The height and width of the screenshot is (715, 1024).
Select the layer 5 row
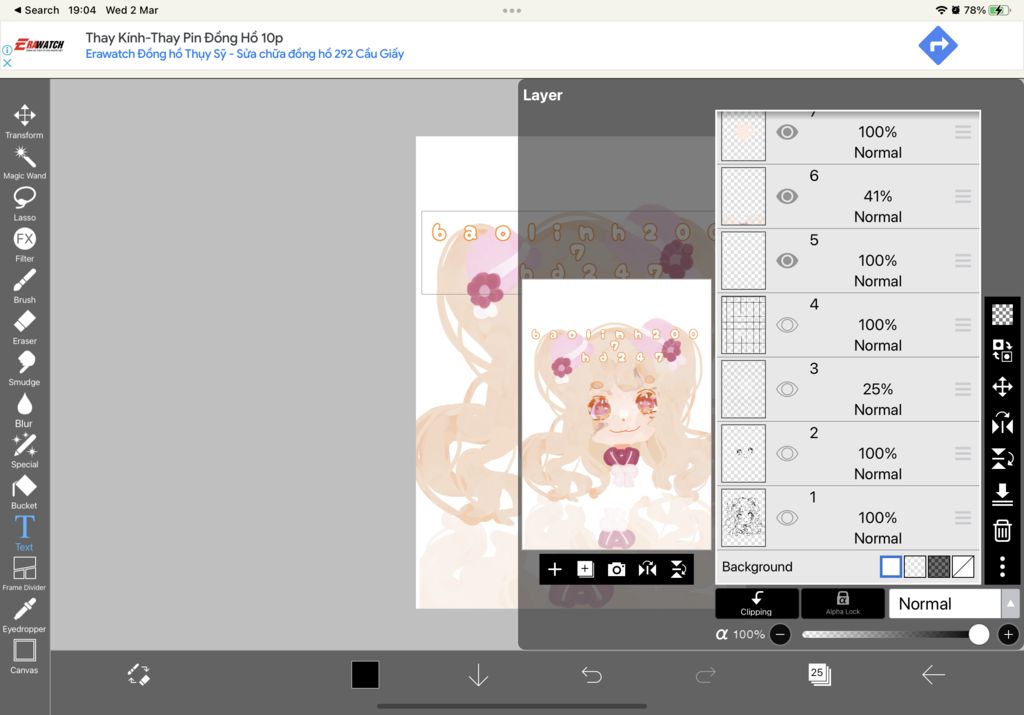point(848,261)
